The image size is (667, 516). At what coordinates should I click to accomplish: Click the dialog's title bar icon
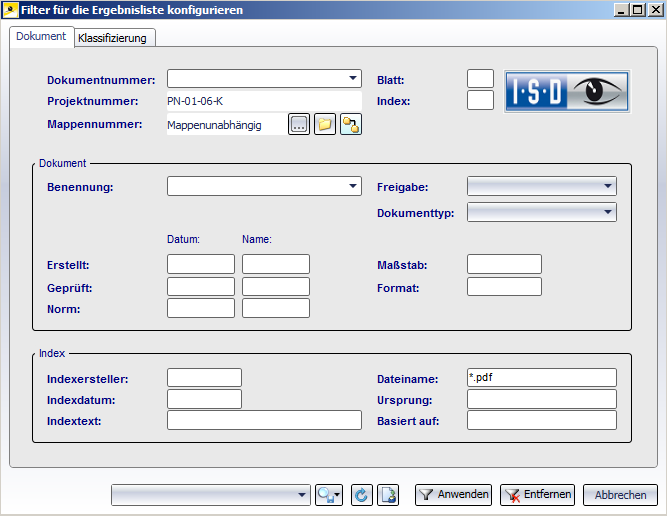[10, 10]
